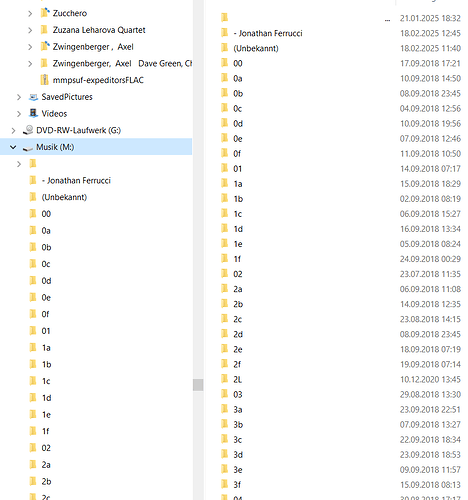Select the SavedPictures folder icon
This screenshot has width=468, height=500.
point(33,97)
